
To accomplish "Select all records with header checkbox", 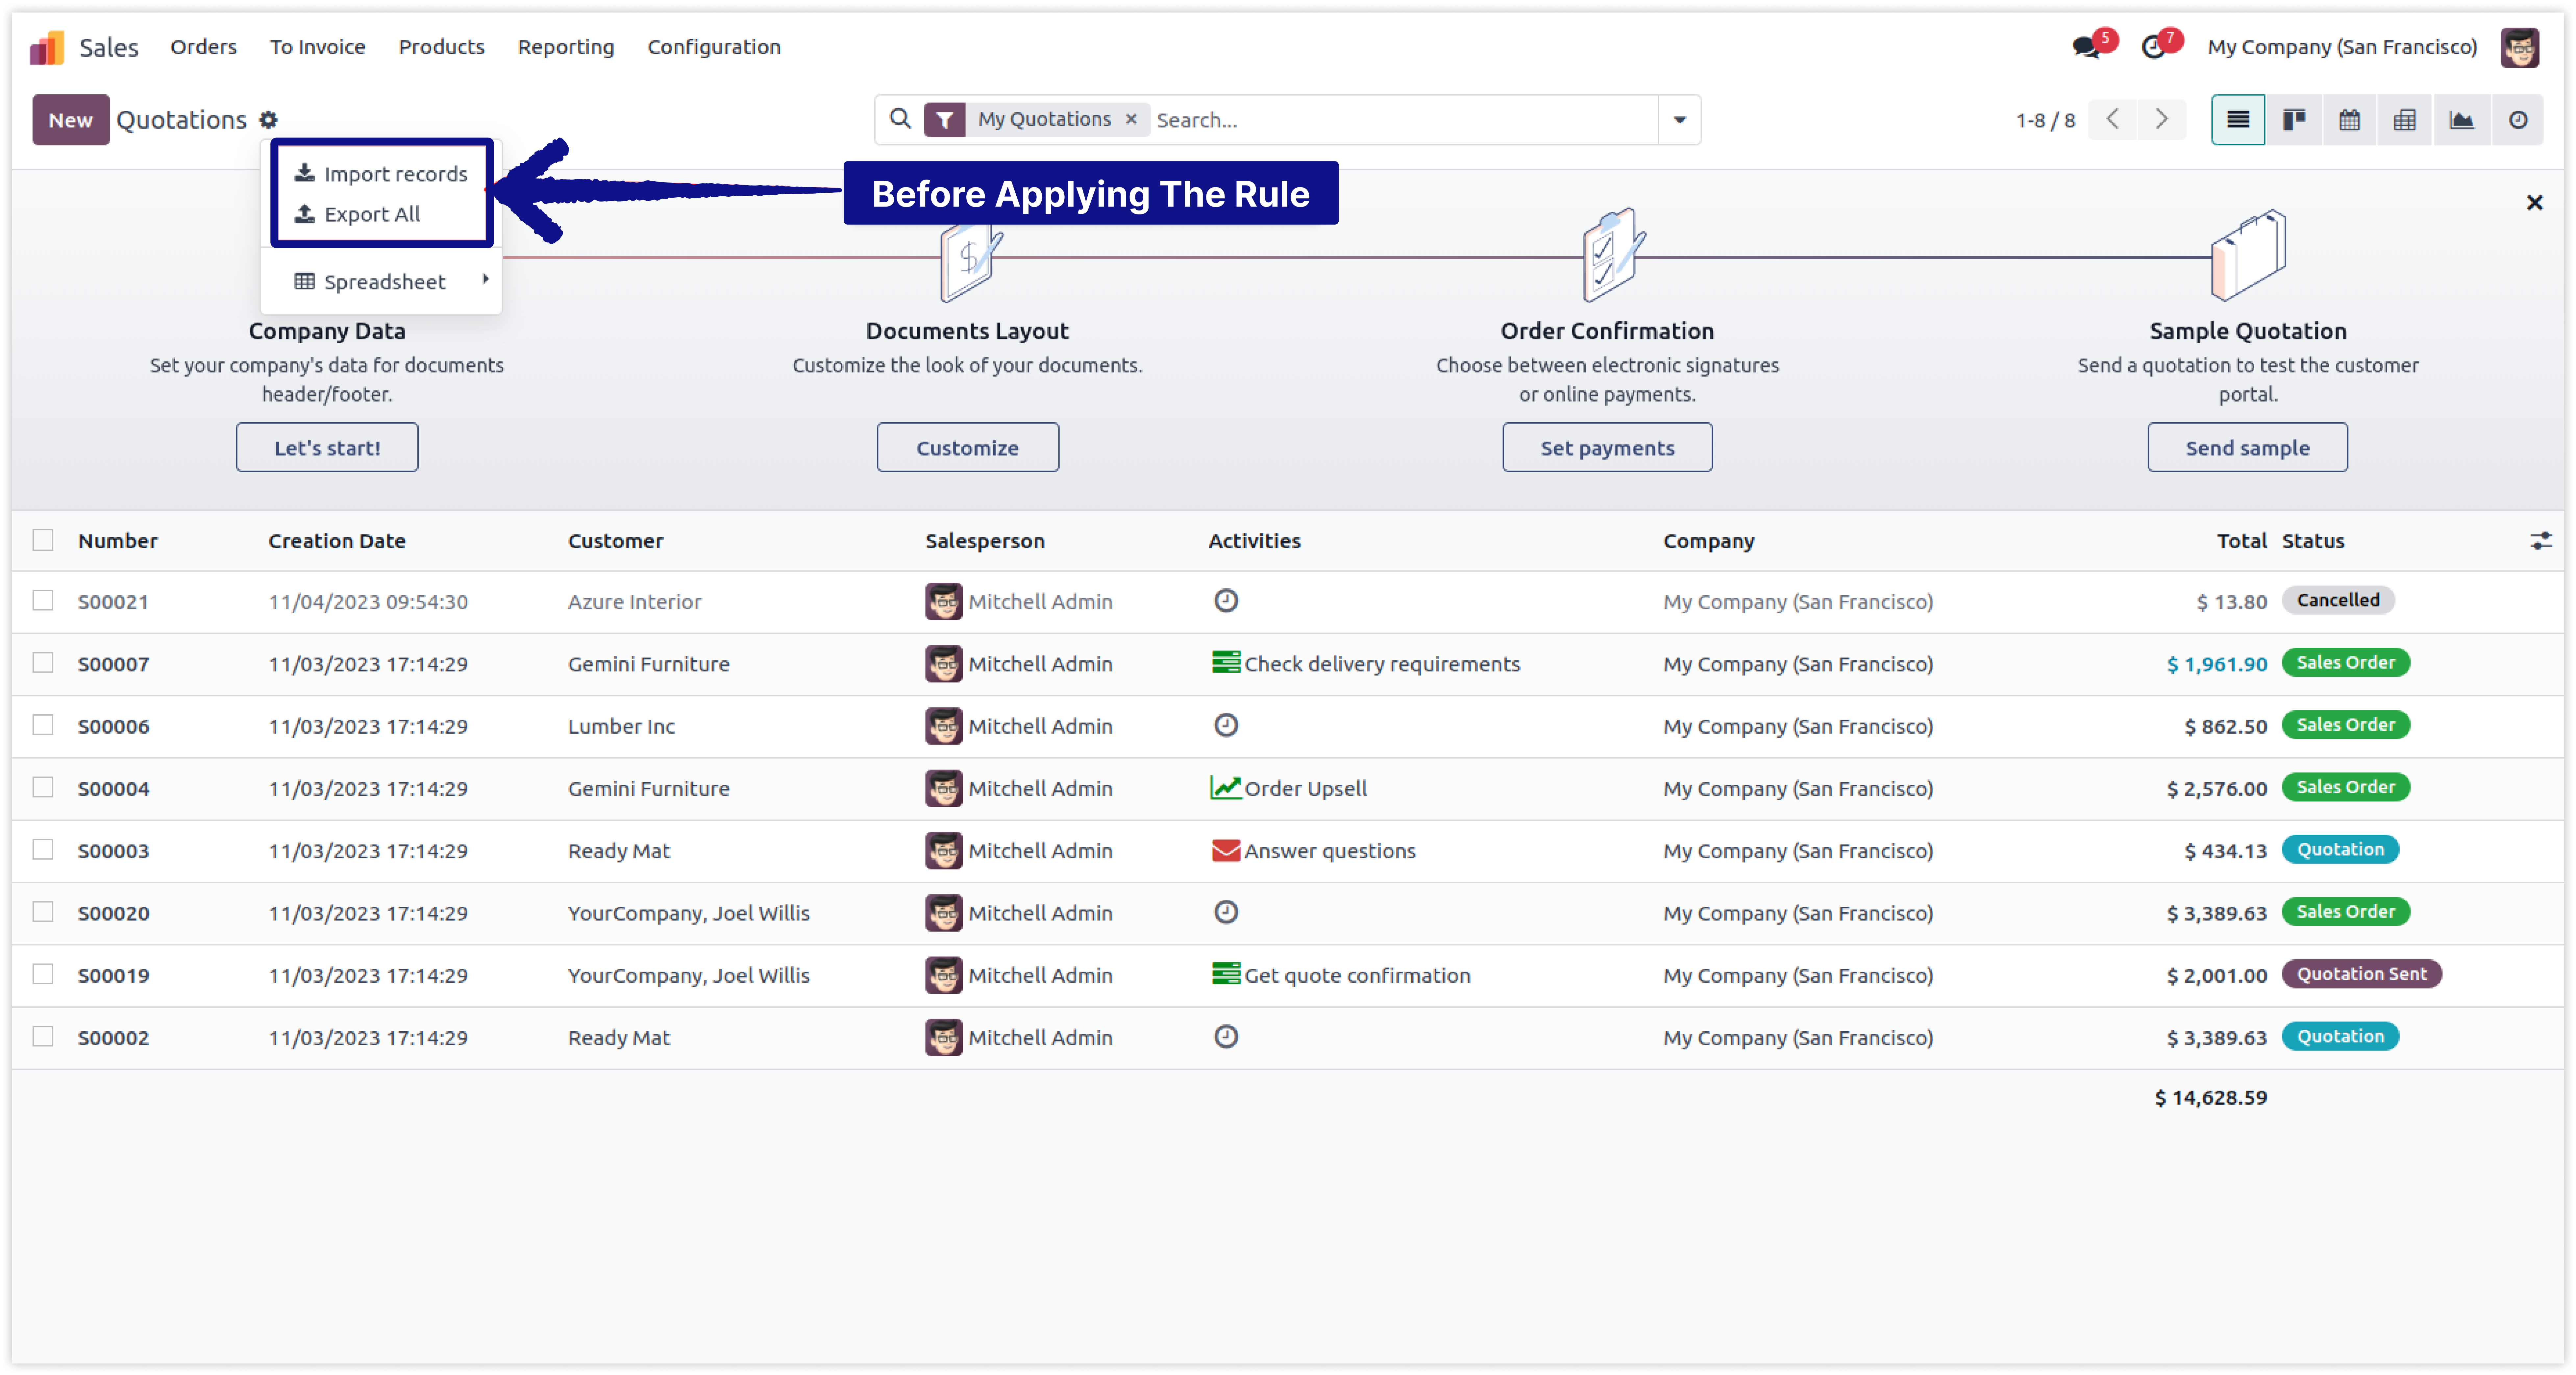I will [43, 540].
